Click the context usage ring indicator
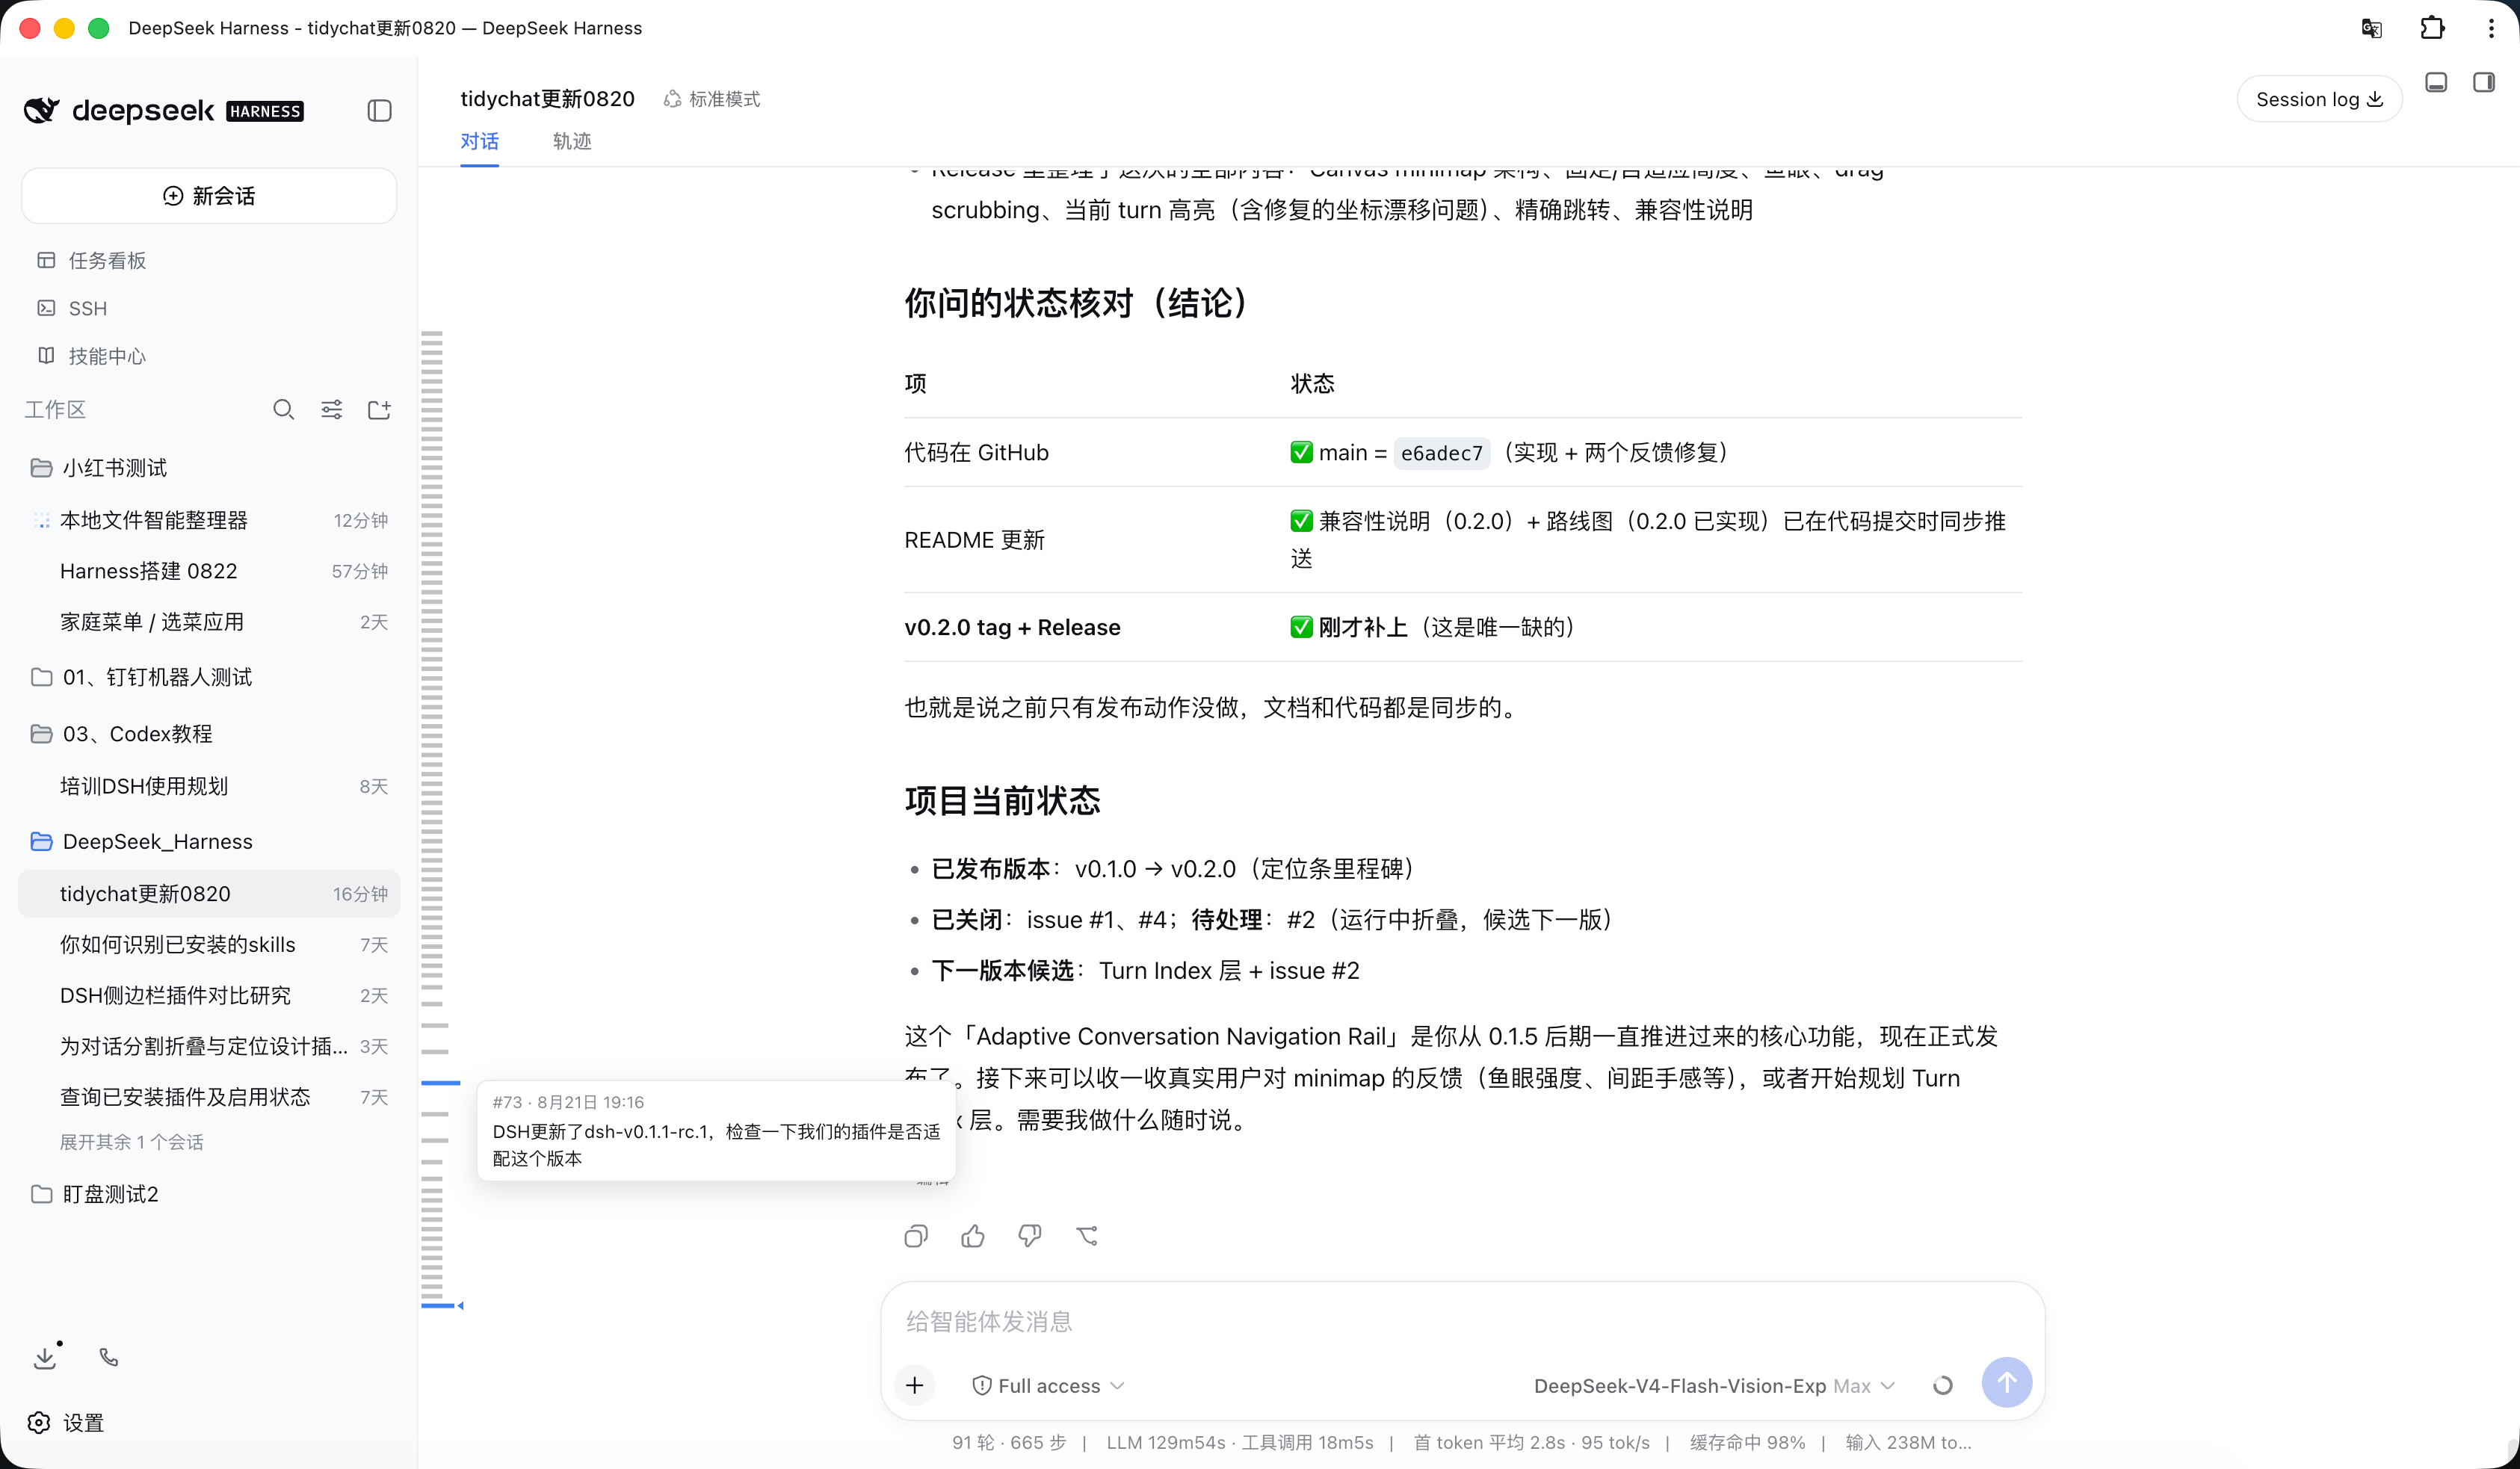Viewport: 2520px width, 1469px height. (x=1943, y=1386)
